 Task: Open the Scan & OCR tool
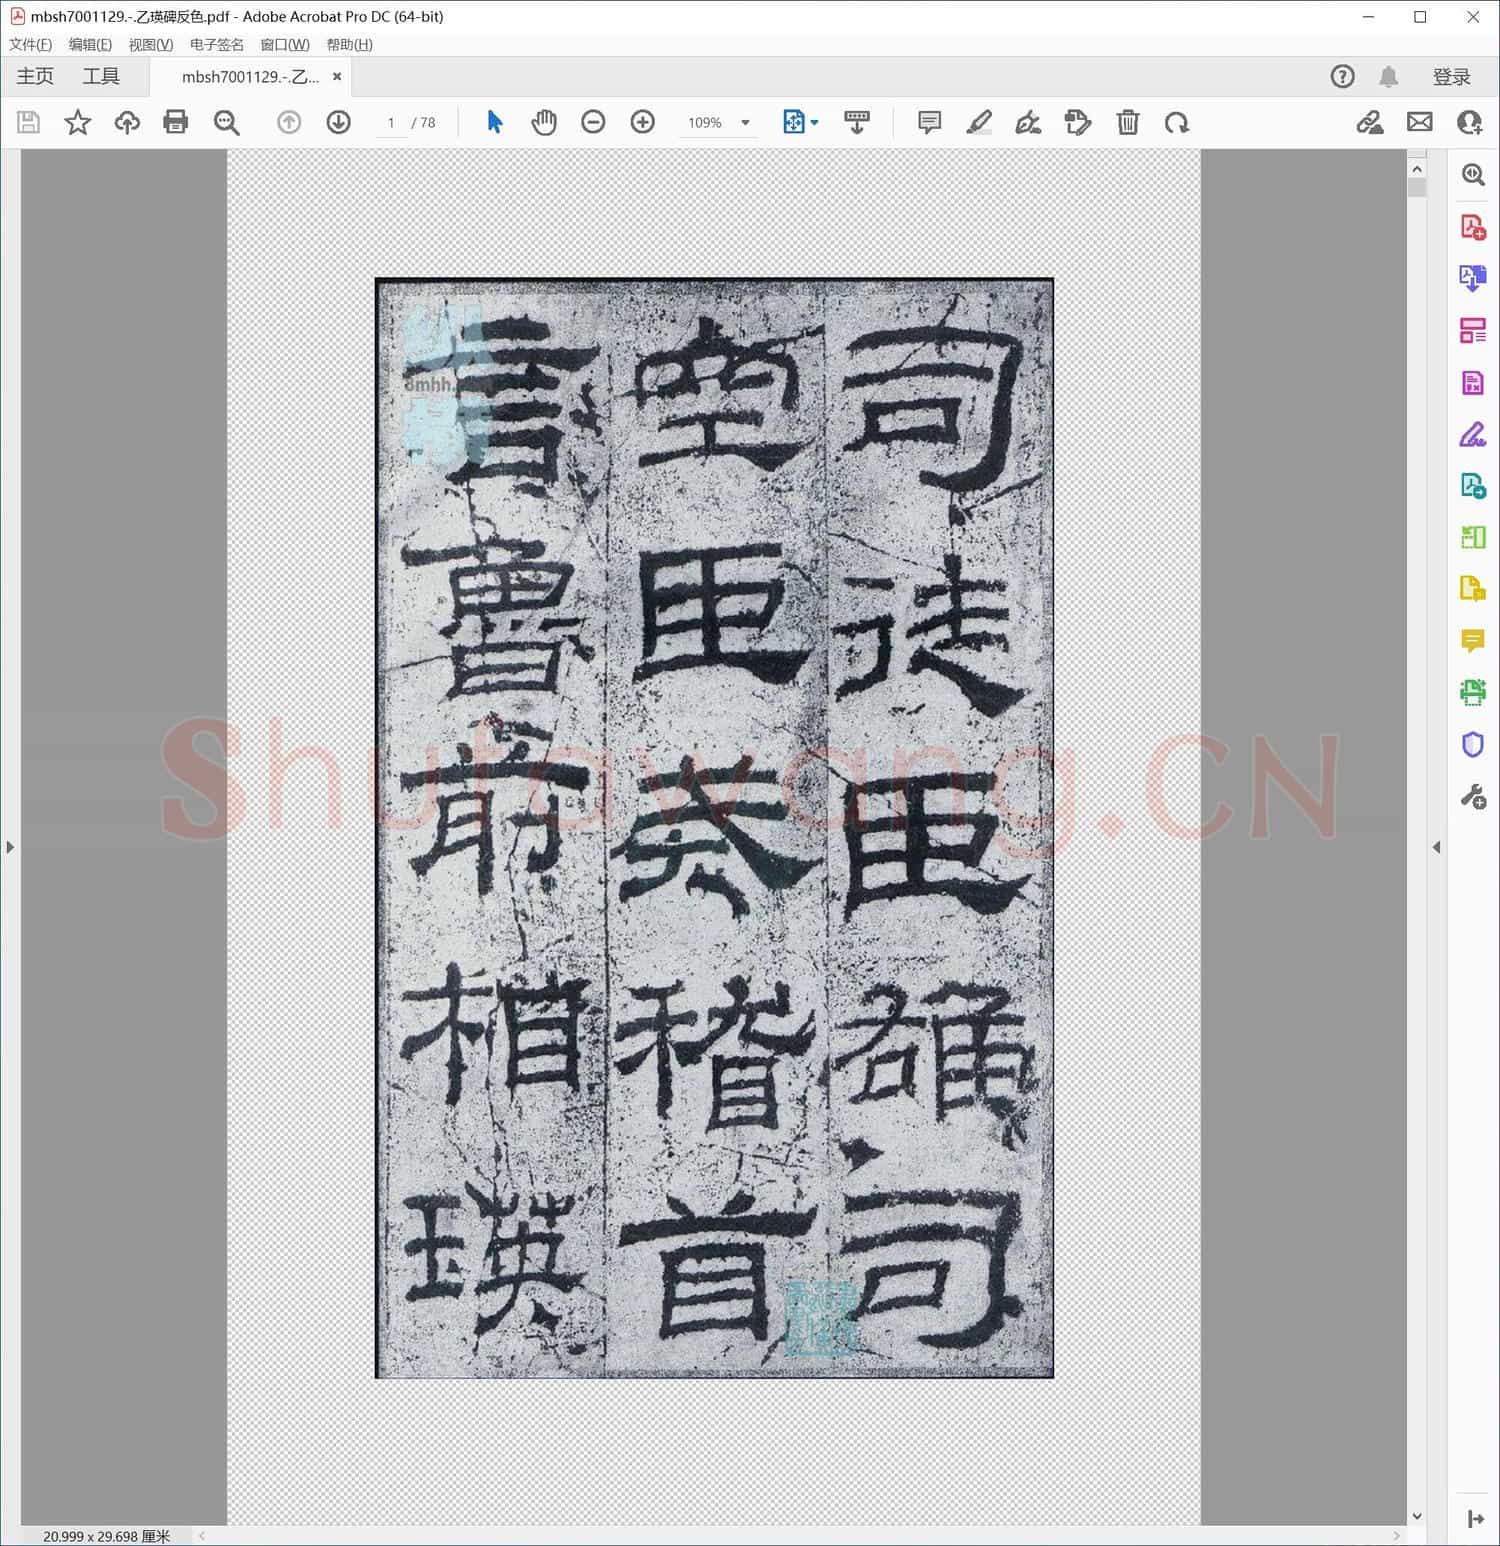point(1472,693)
